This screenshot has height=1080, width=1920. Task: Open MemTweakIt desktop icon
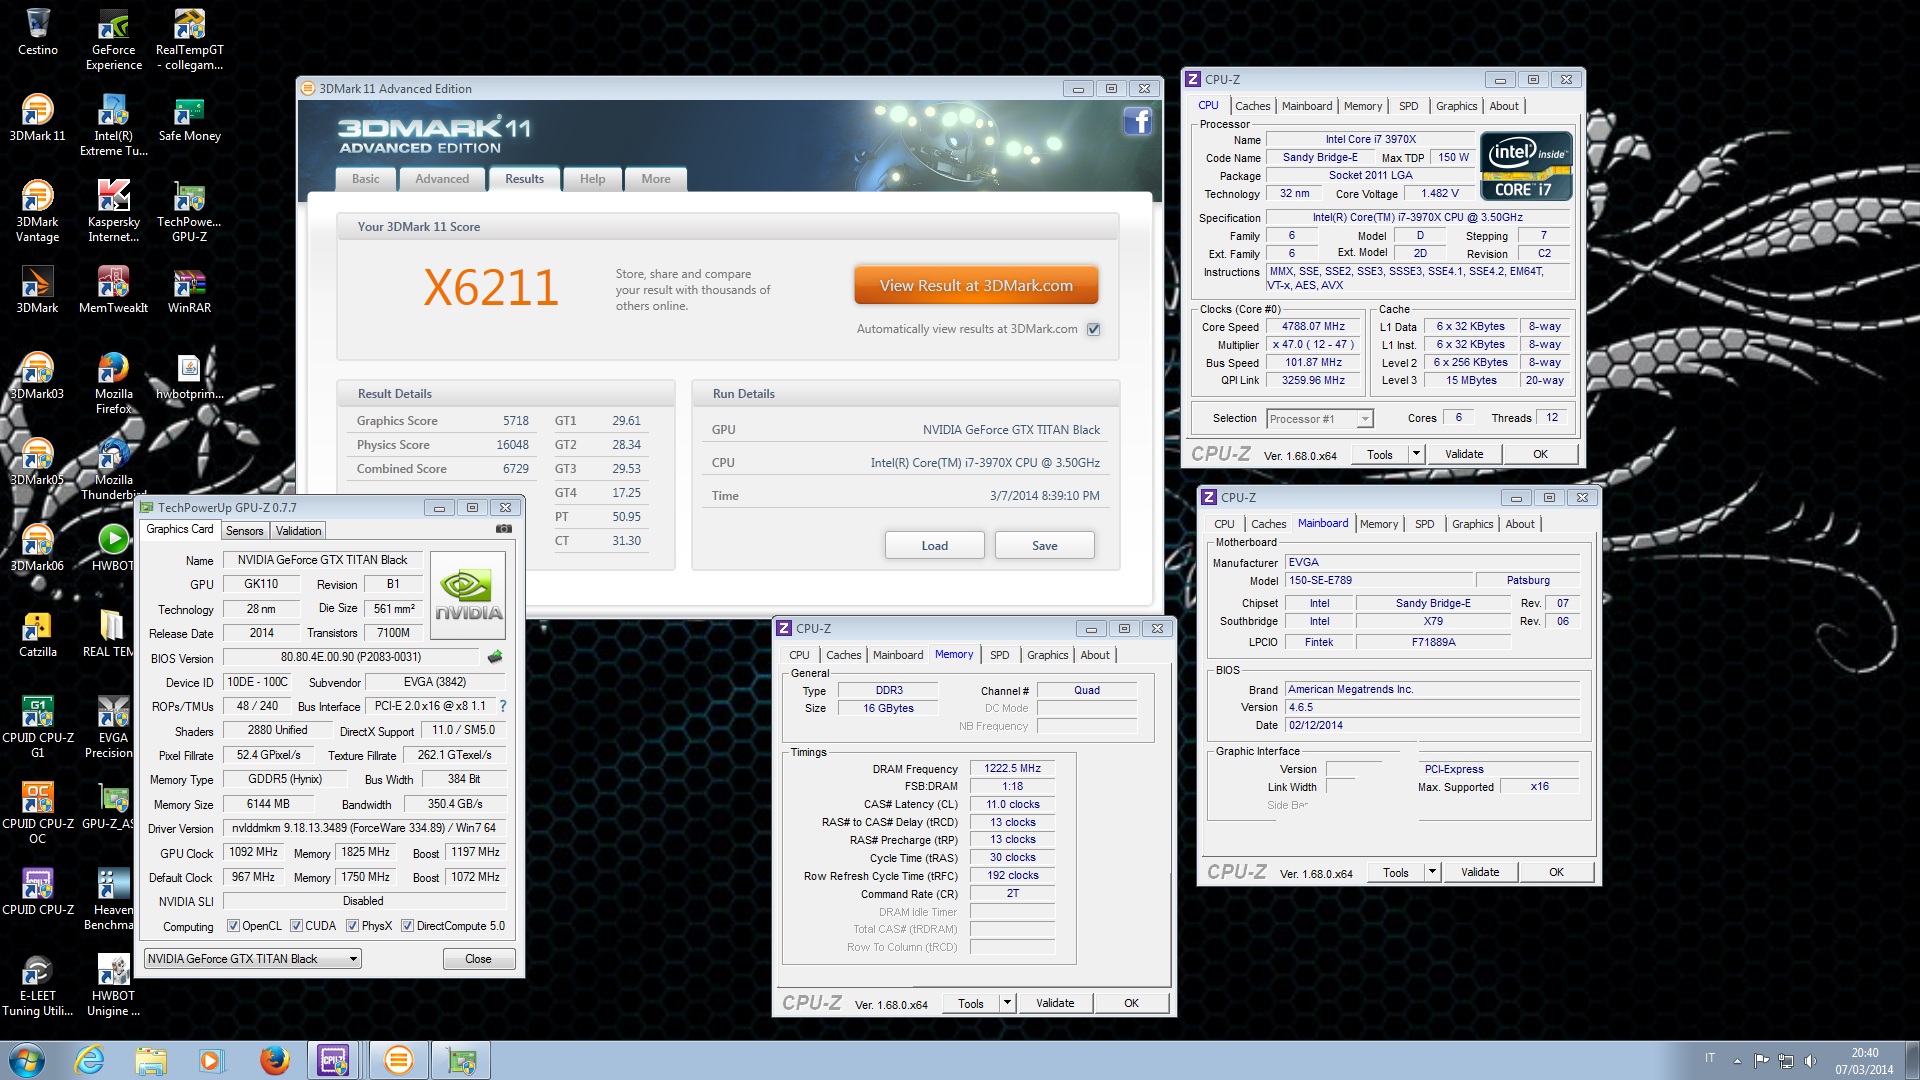point(114,290)
